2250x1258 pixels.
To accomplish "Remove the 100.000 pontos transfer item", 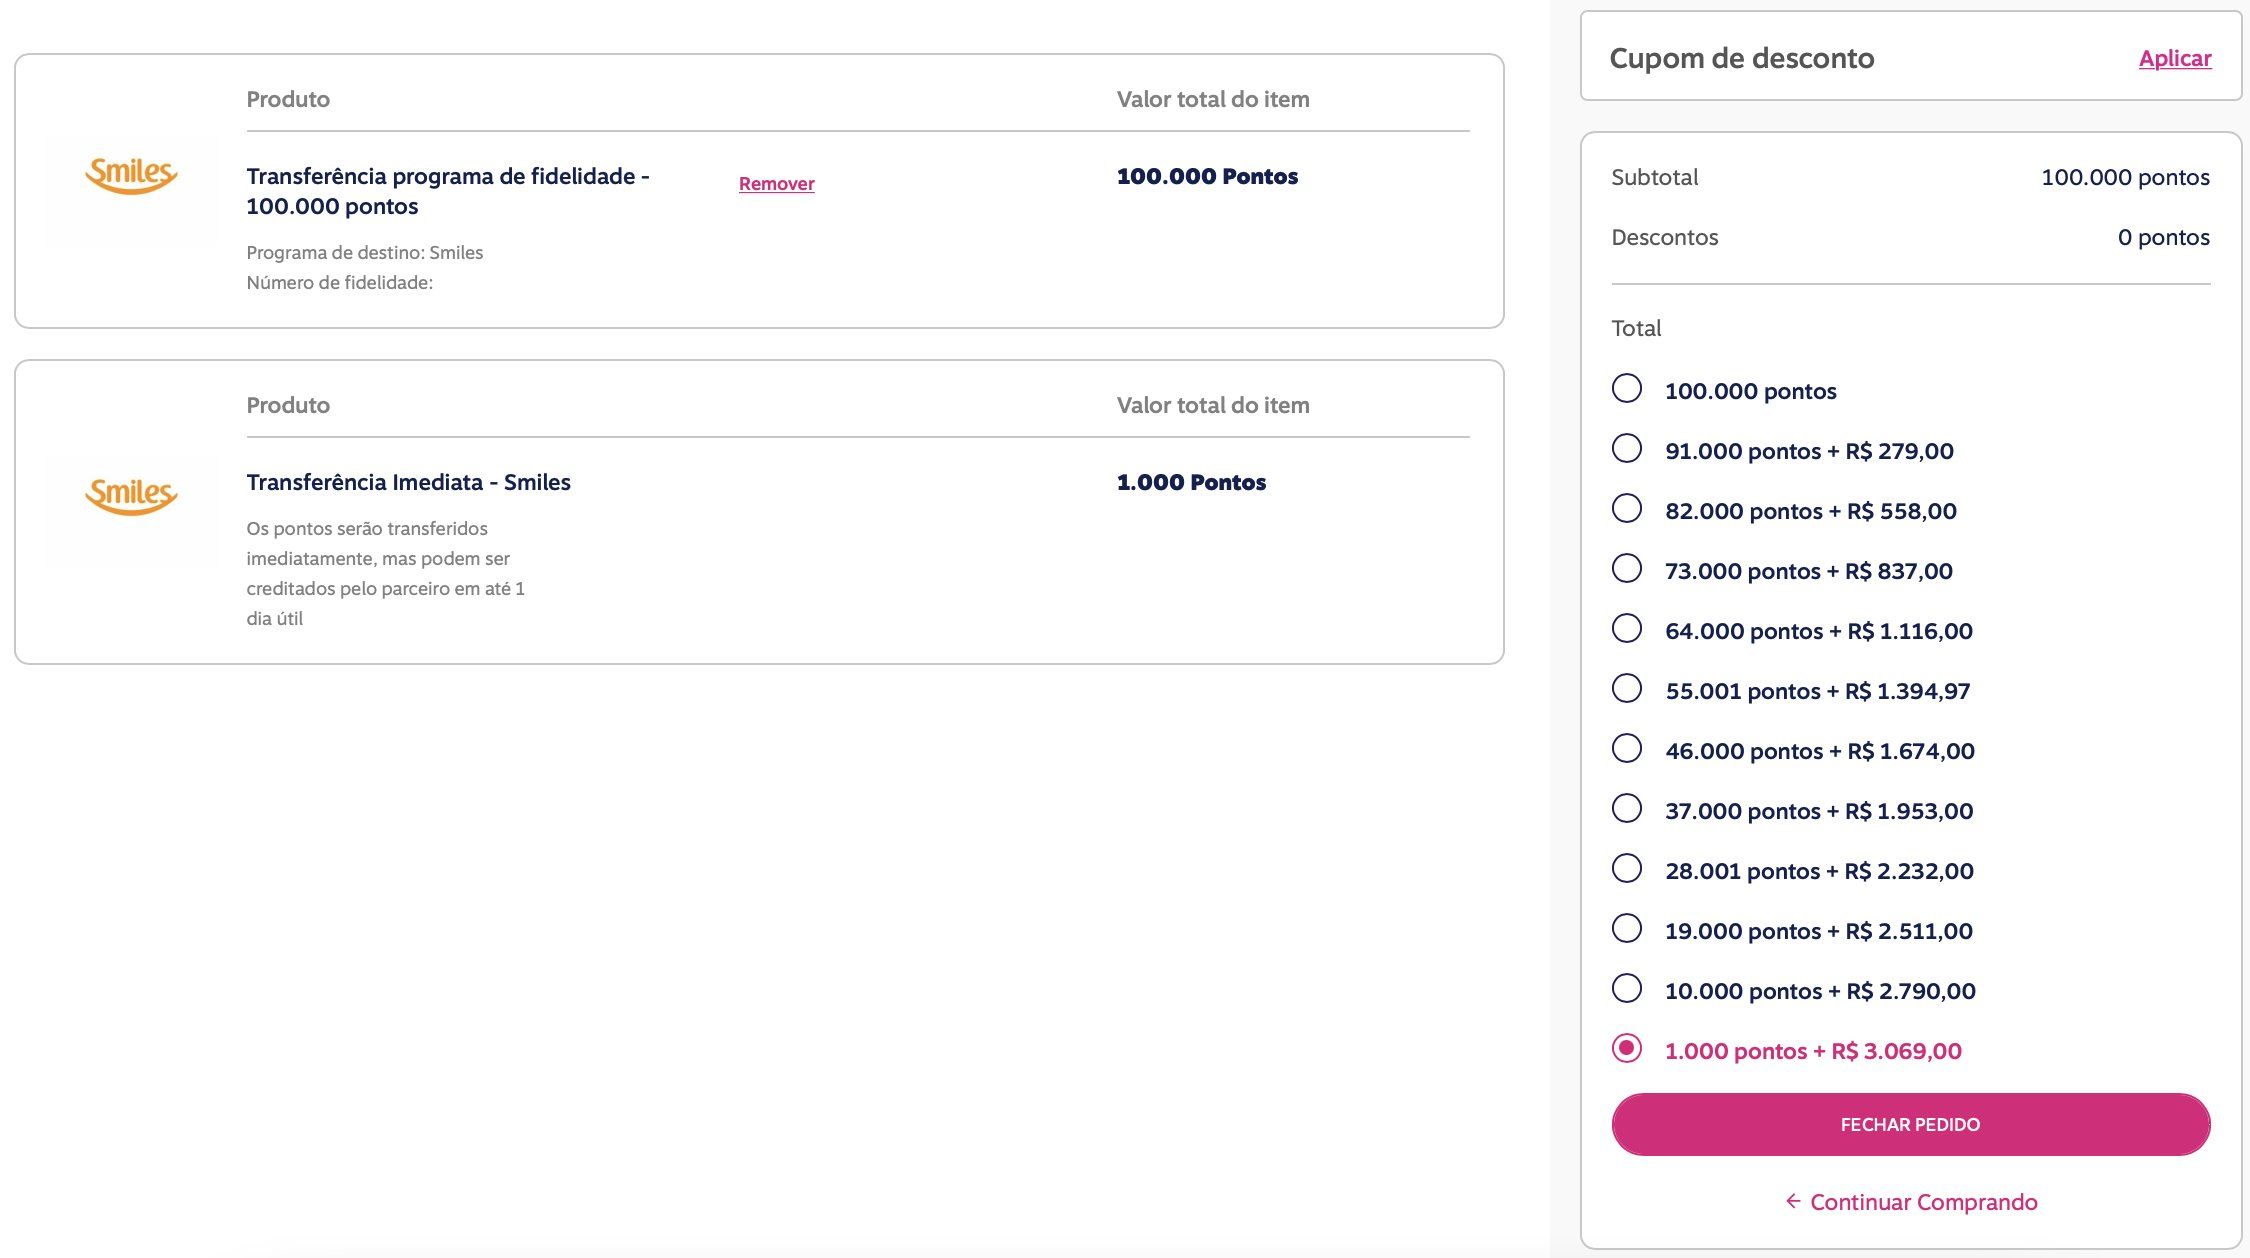I will point(776,184).
